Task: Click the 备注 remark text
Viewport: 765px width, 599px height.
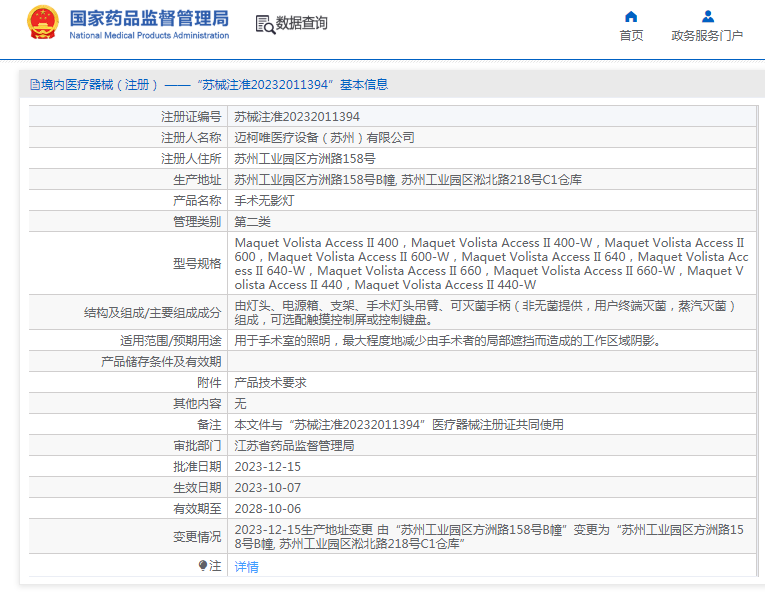Action: 399,424
